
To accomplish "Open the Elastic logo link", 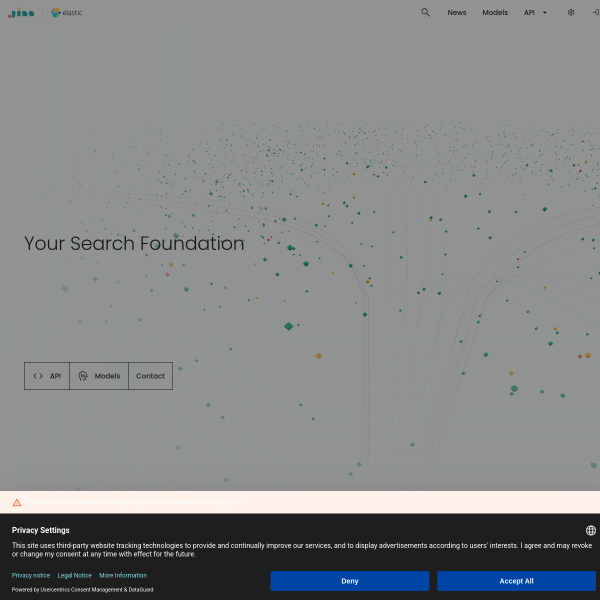I will (x=67, y=13).
